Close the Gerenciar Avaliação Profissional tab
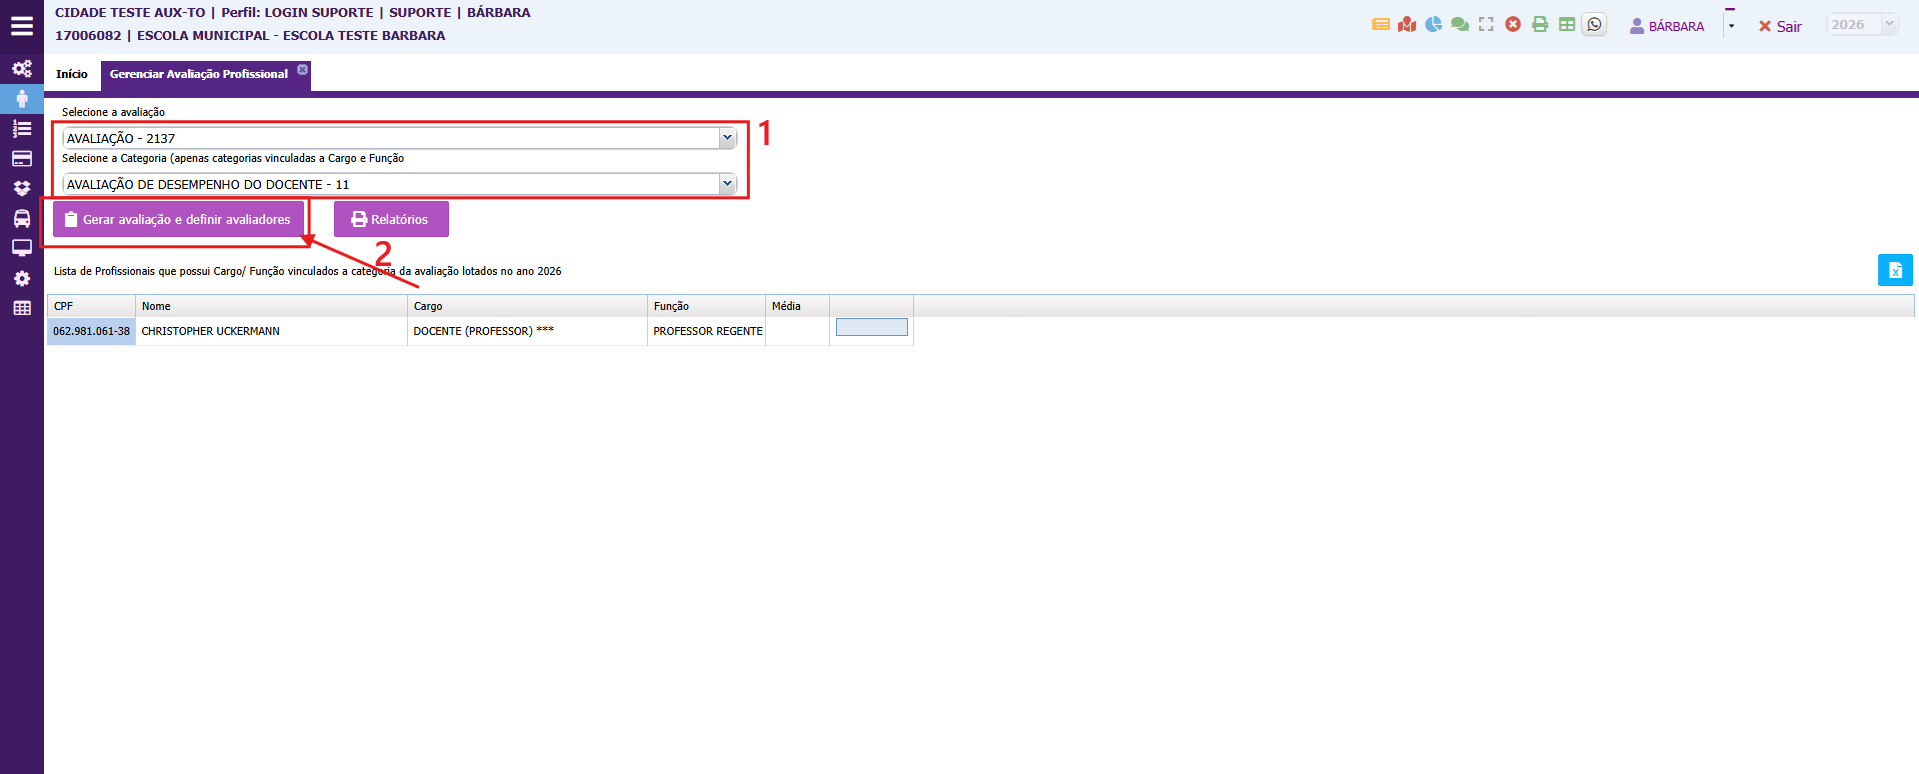The image size is (1919, 774). tap(302, 69)
